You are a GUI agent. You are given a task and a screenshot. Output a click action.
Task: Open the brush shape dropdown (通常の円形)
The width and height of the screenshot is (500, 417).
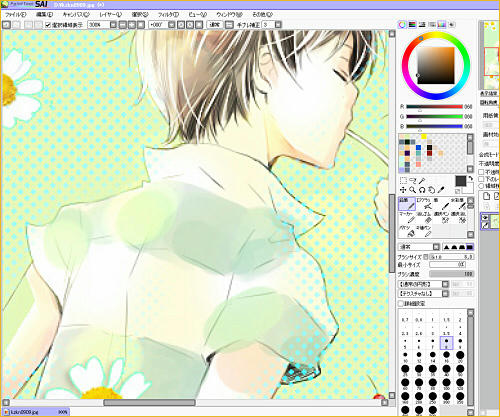tap(445, 284)
